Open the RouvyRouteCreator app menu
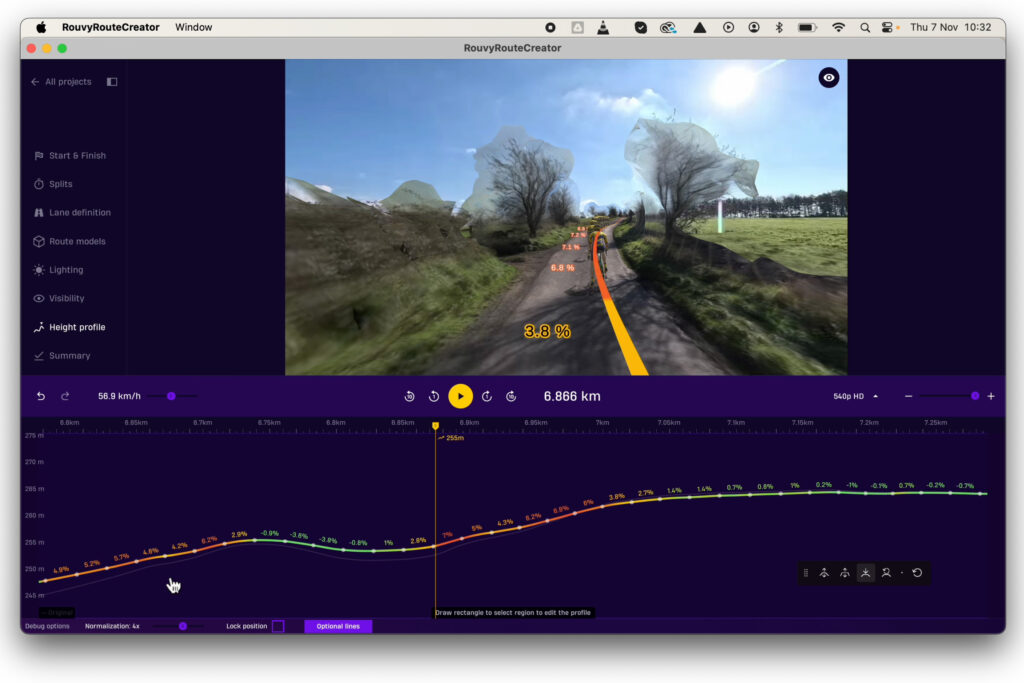The height and width of the screenshot is (683, 1024). [x=110, y=27]
